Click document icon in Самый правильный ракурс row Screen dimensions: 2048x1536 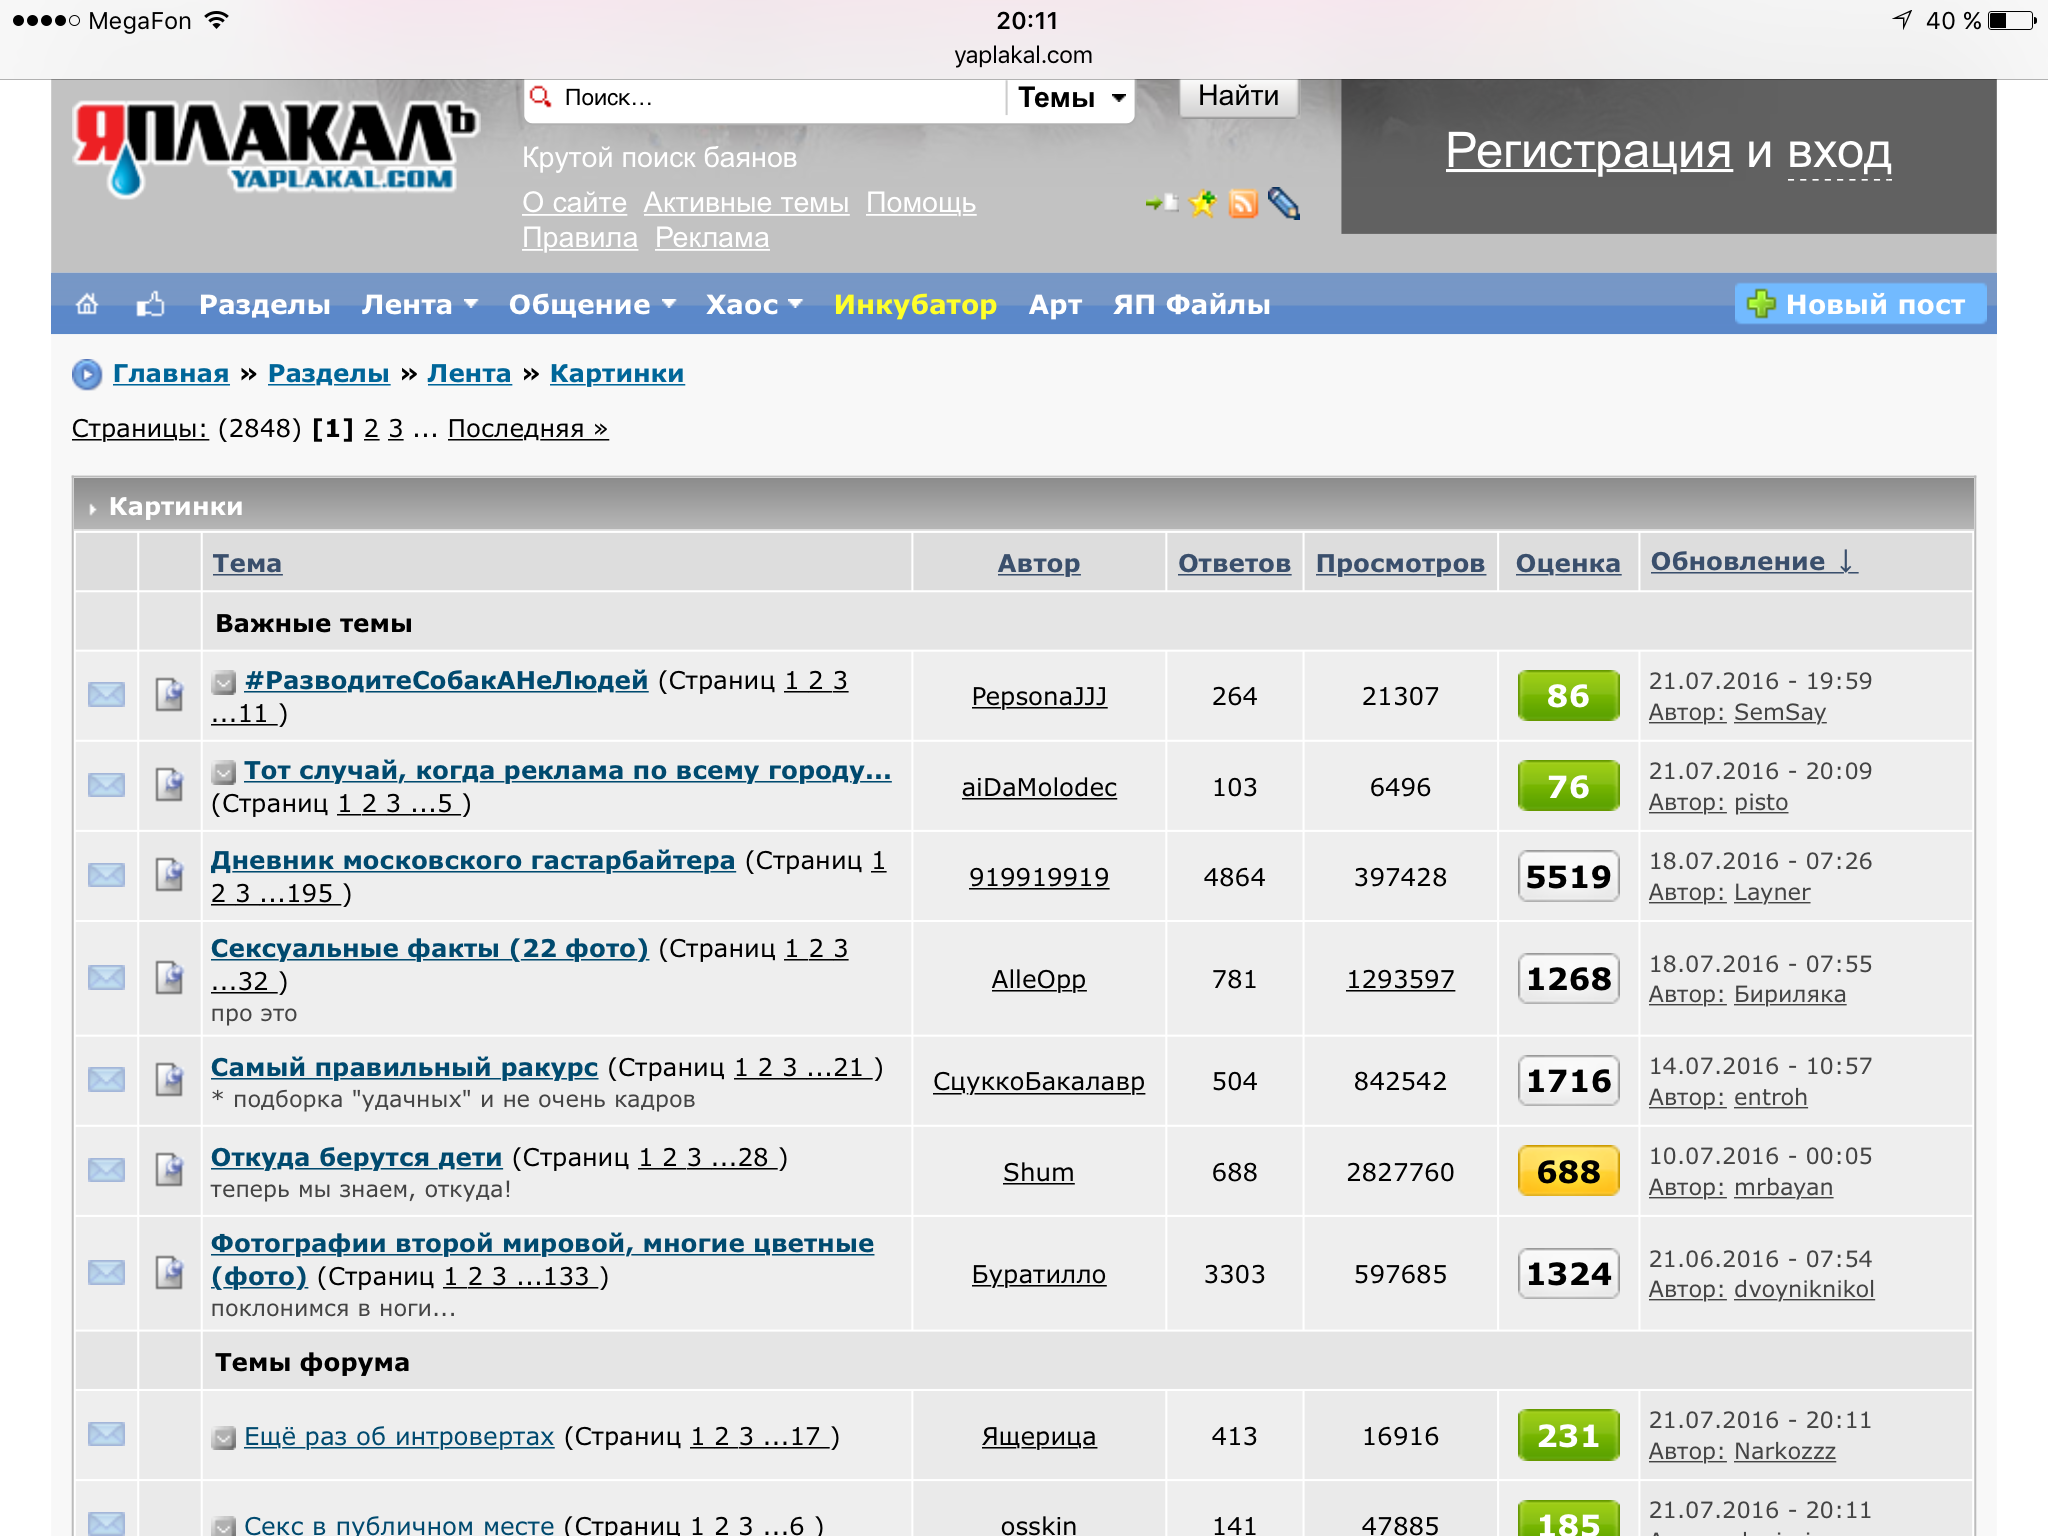(x=169, y=1079)
